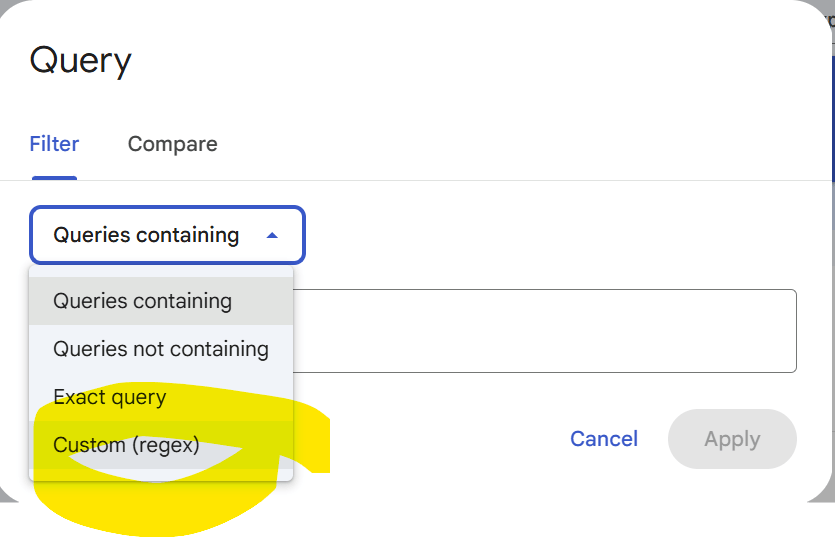
Task: Click the blue underline beneath Filter
Action: point(54,178)
